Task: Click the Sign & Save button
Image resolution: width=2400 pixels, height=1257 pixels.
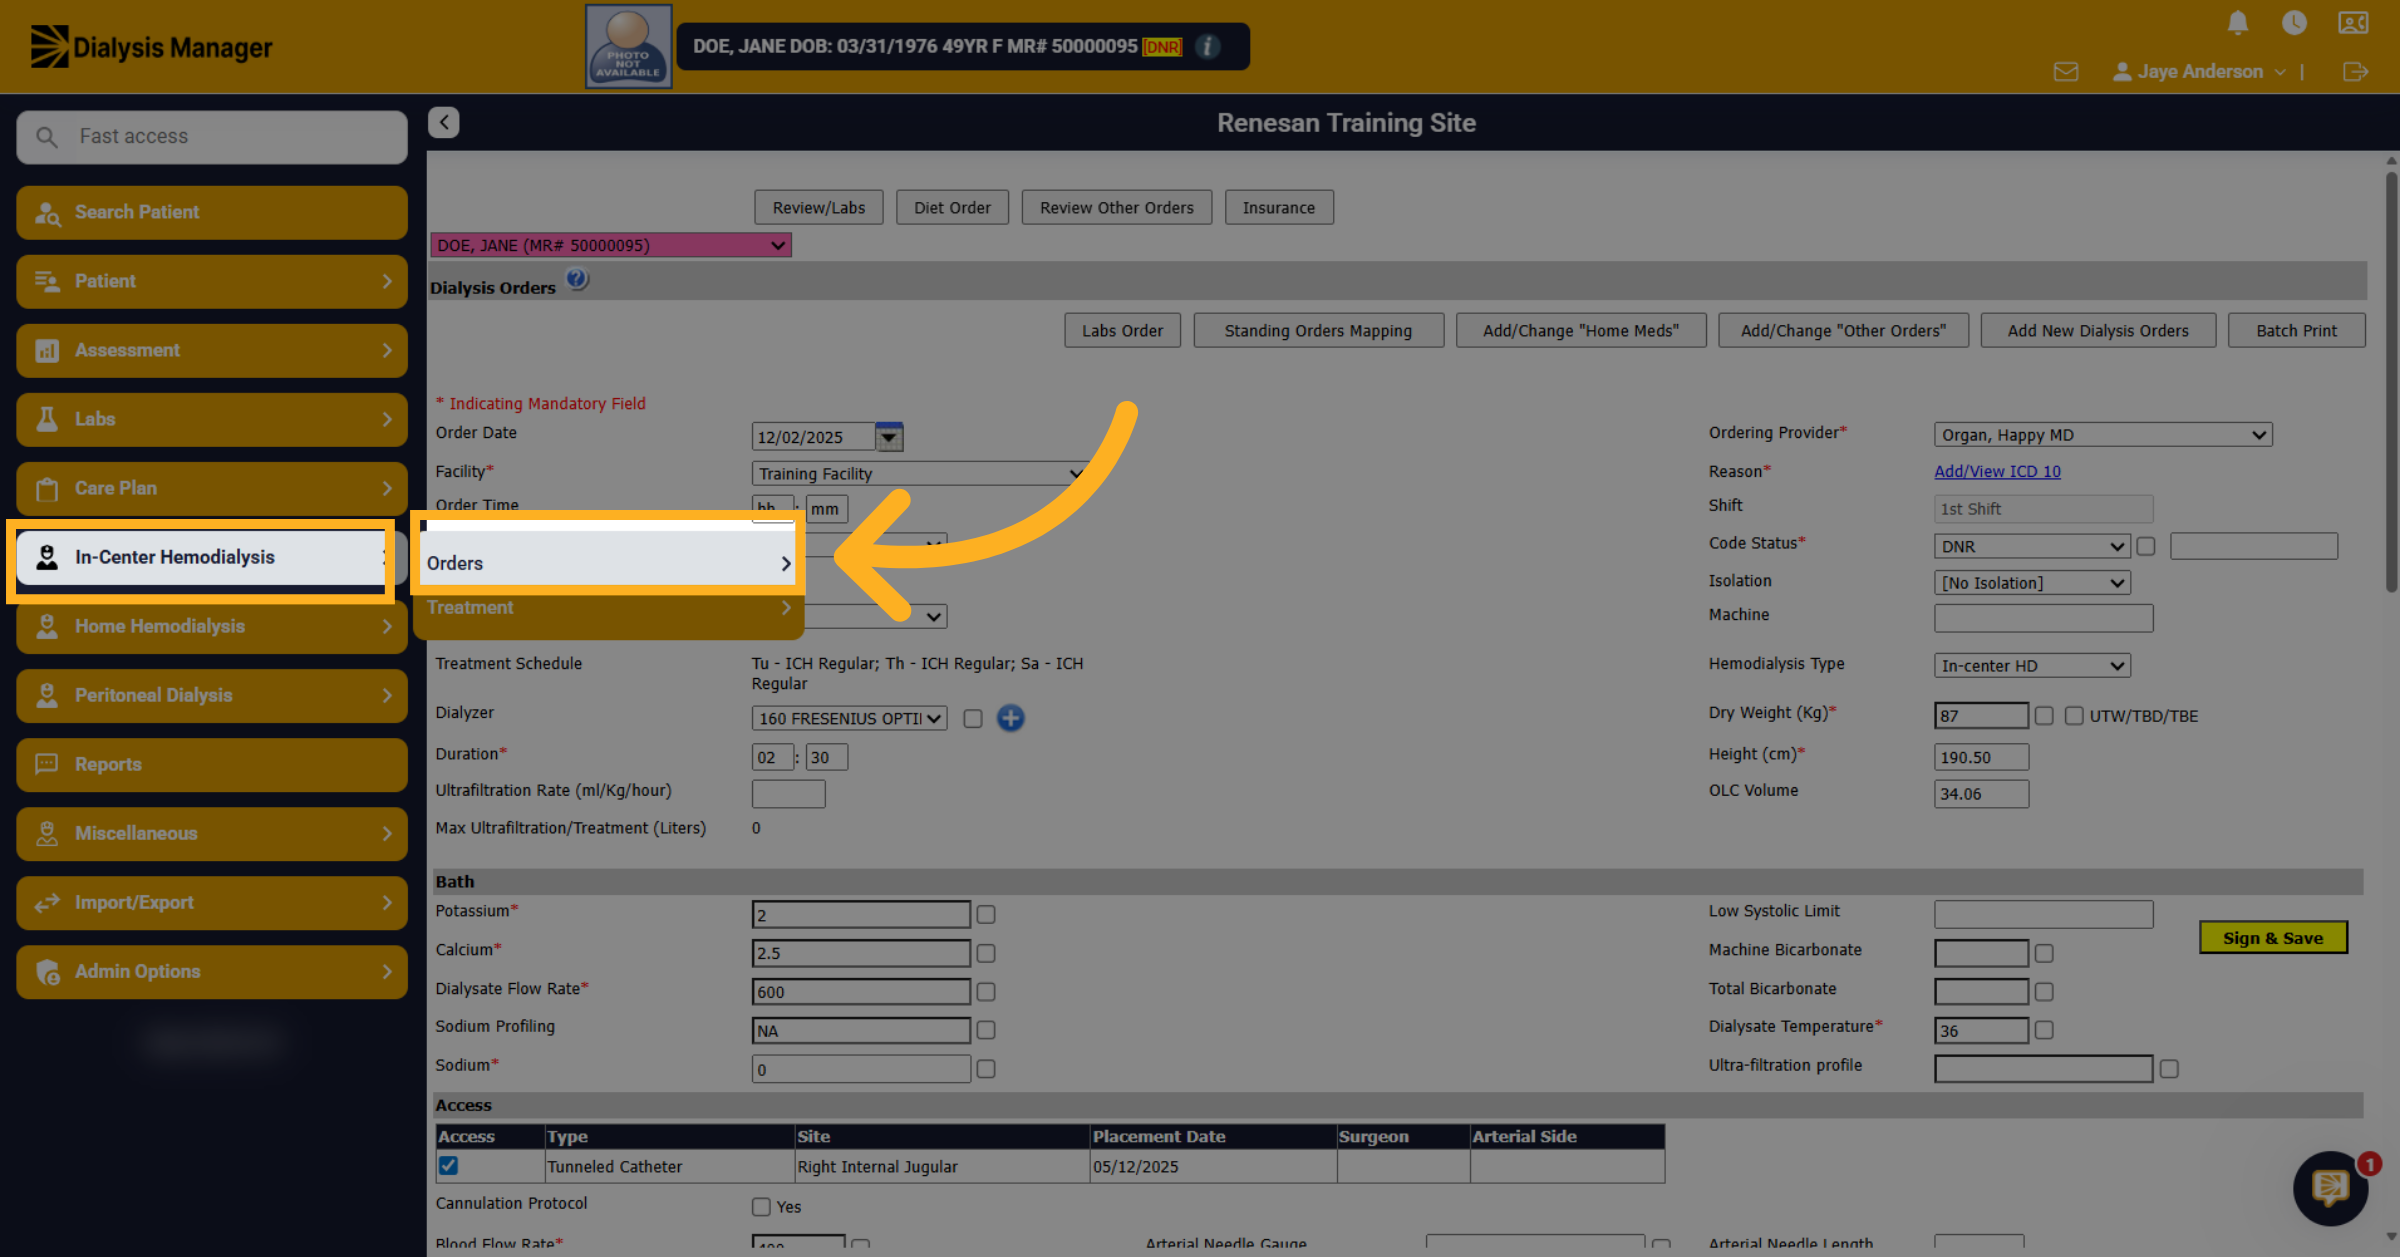Action: 2273,938
